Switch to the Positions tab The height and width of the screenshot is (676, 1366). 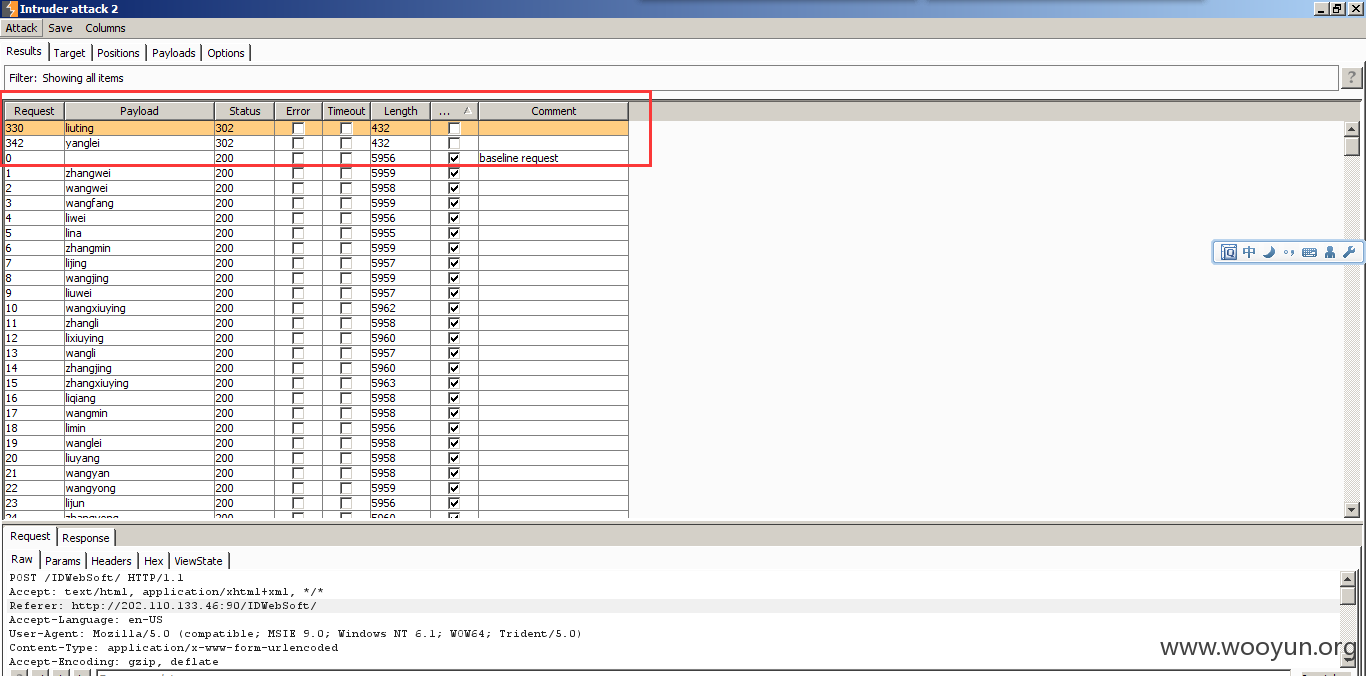118,53
